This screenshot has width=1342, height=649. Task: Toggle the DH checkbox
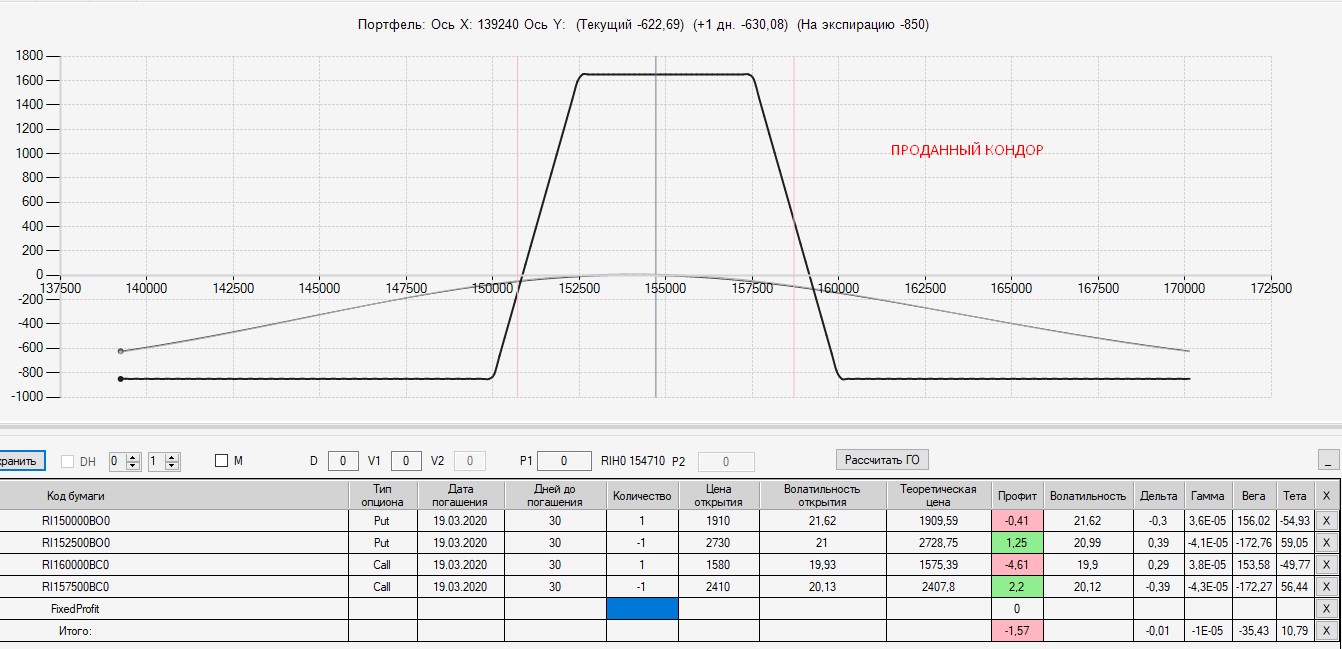coord(68,461)
